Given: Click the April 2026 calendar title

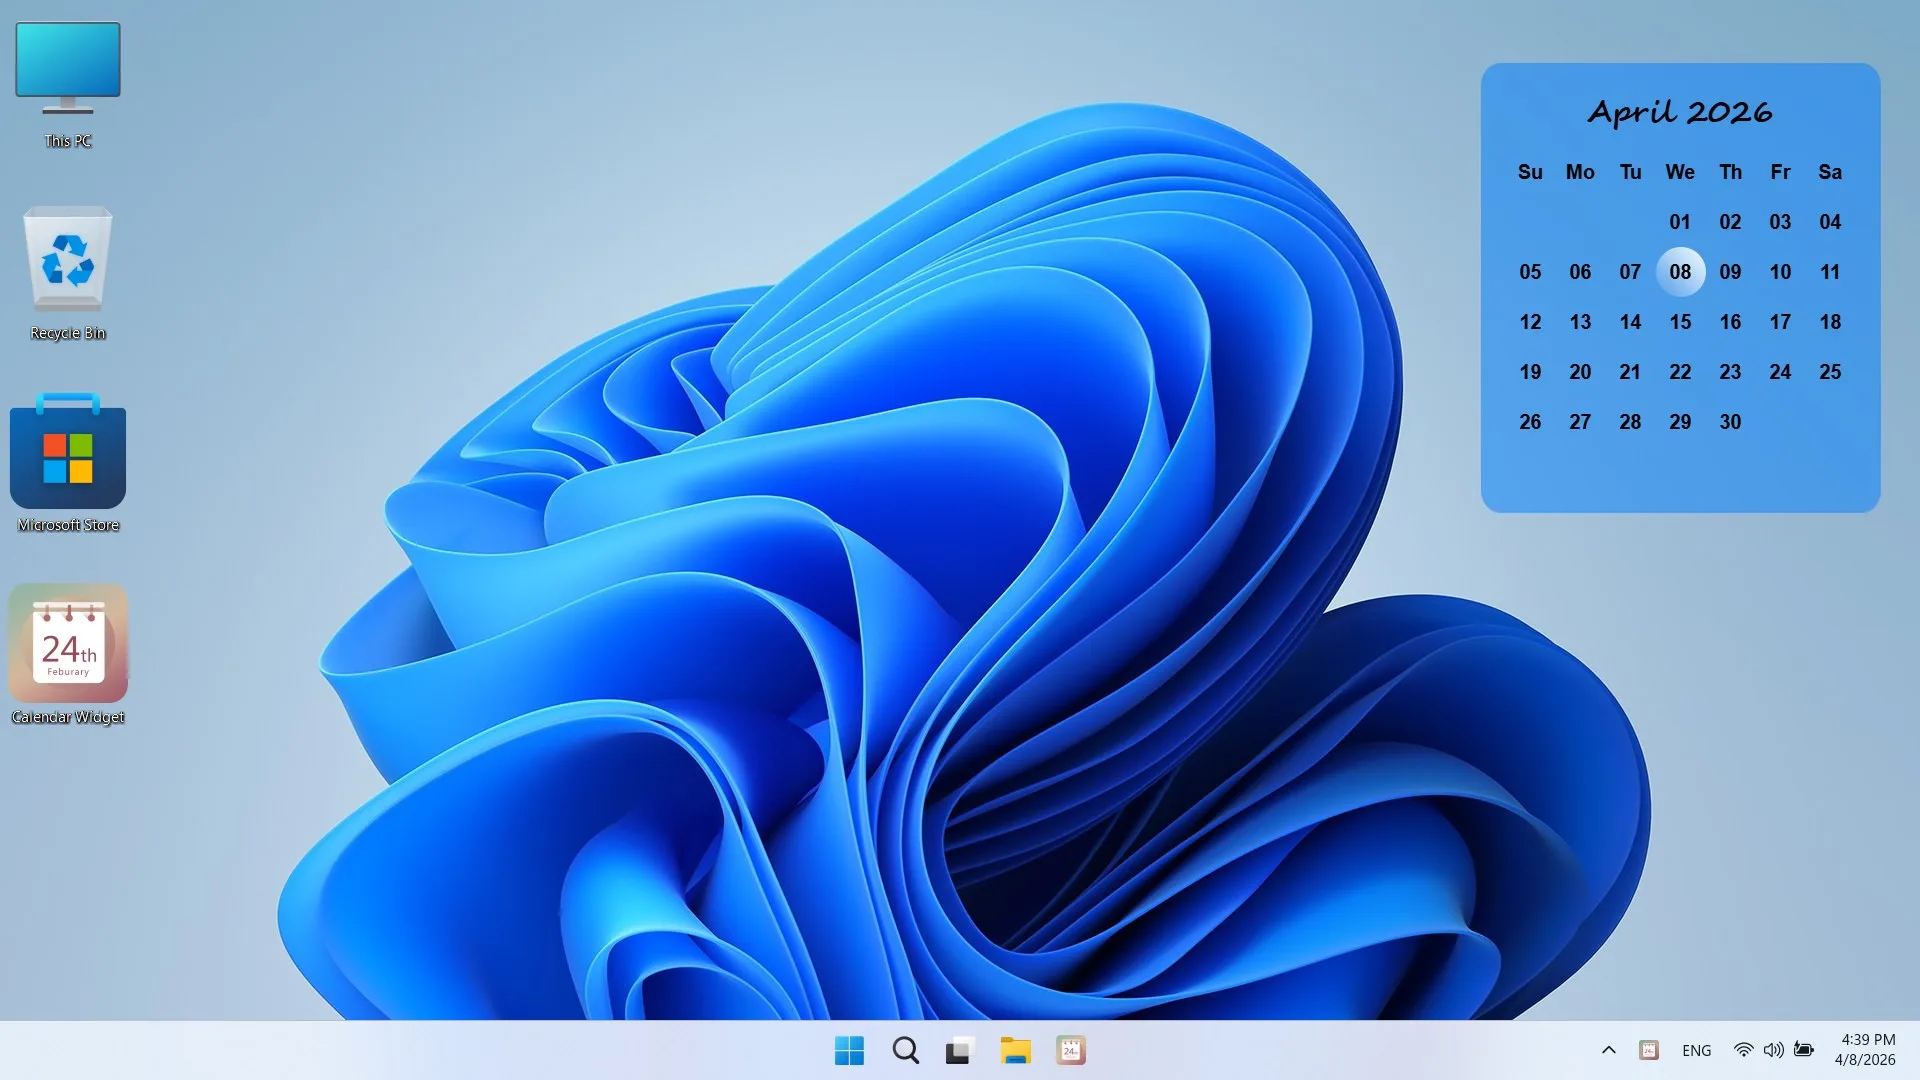Looking at the screenshot, I should tap(1680, 112).
